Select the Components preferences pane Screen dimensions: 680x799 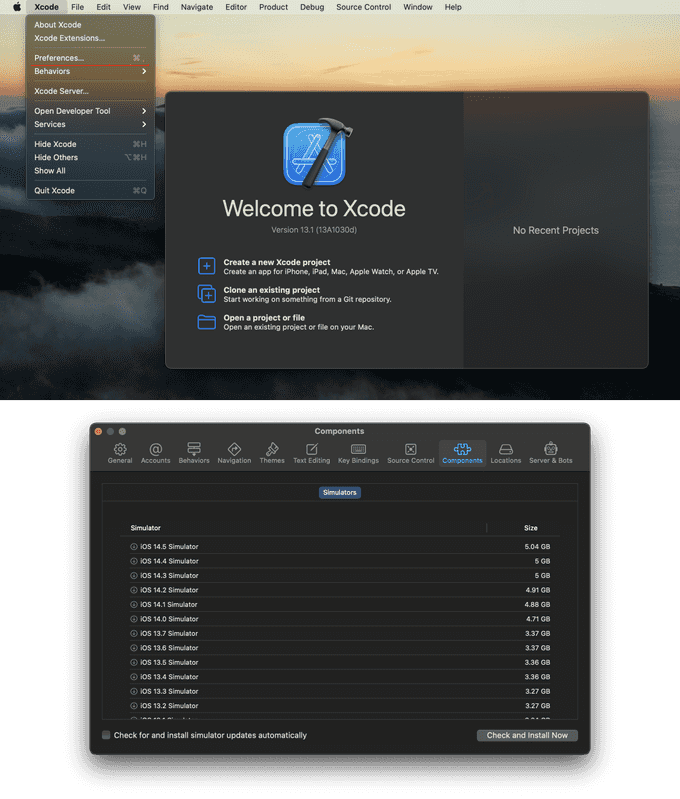pos(462,453)
